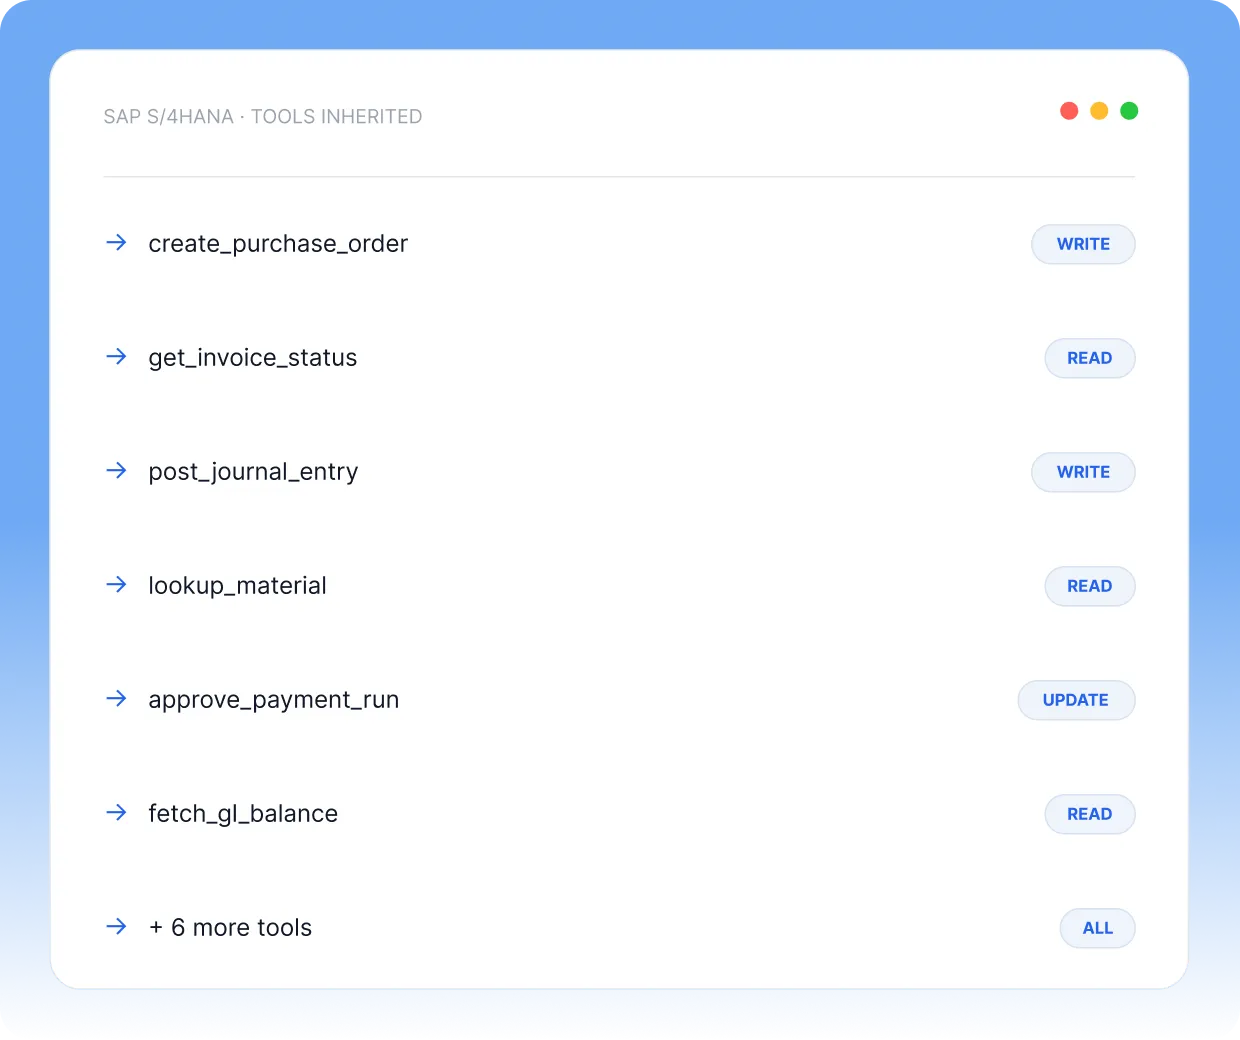Click the green window dot
1240x1040 pixels.
click(x=1129, y=111)
